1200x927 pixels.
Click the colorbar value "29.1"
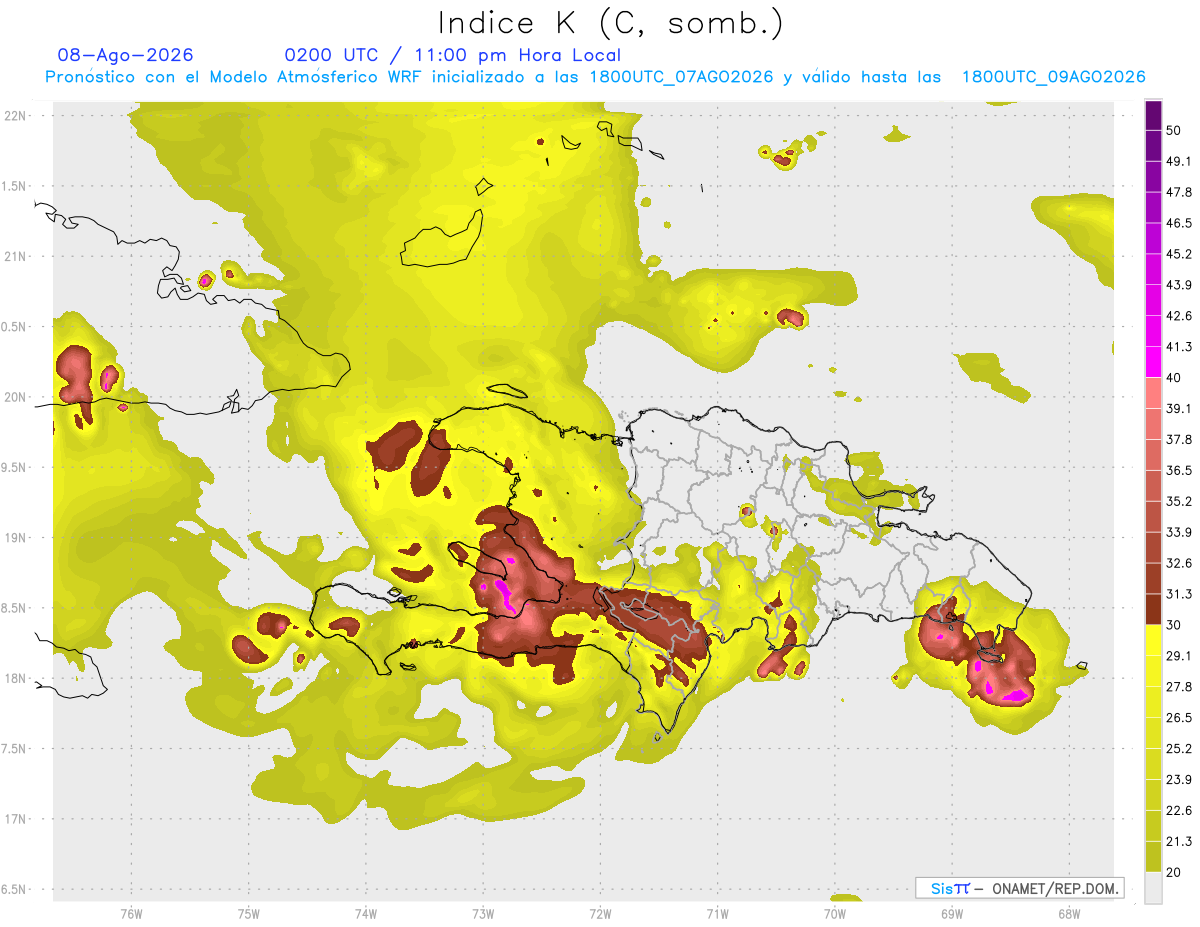click(x=1179, y=656)
